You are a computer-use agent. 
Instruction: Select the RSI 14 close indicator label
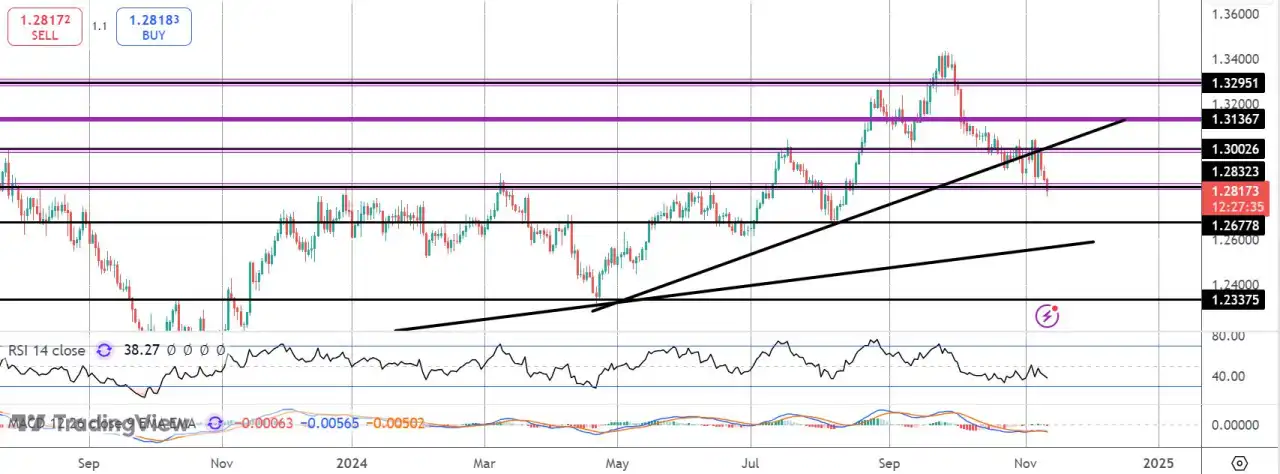(x=49, y=351)
